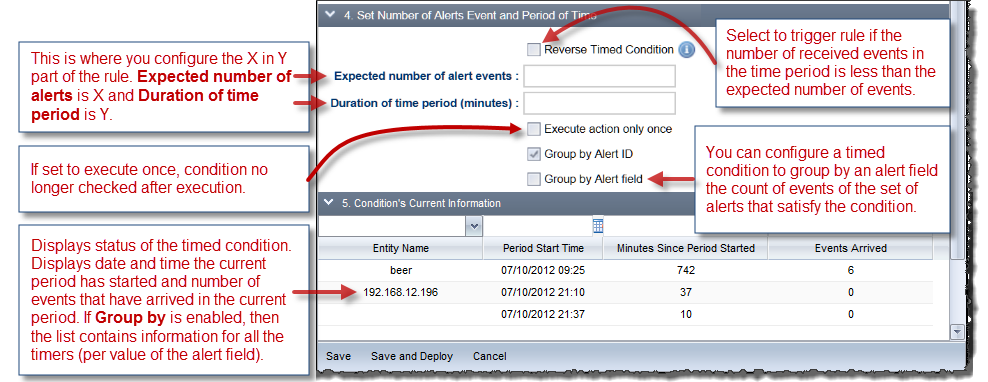Open the dropdown above Entity Name column
The height and width of the screenshot is (382, 988).
[474, 226]
